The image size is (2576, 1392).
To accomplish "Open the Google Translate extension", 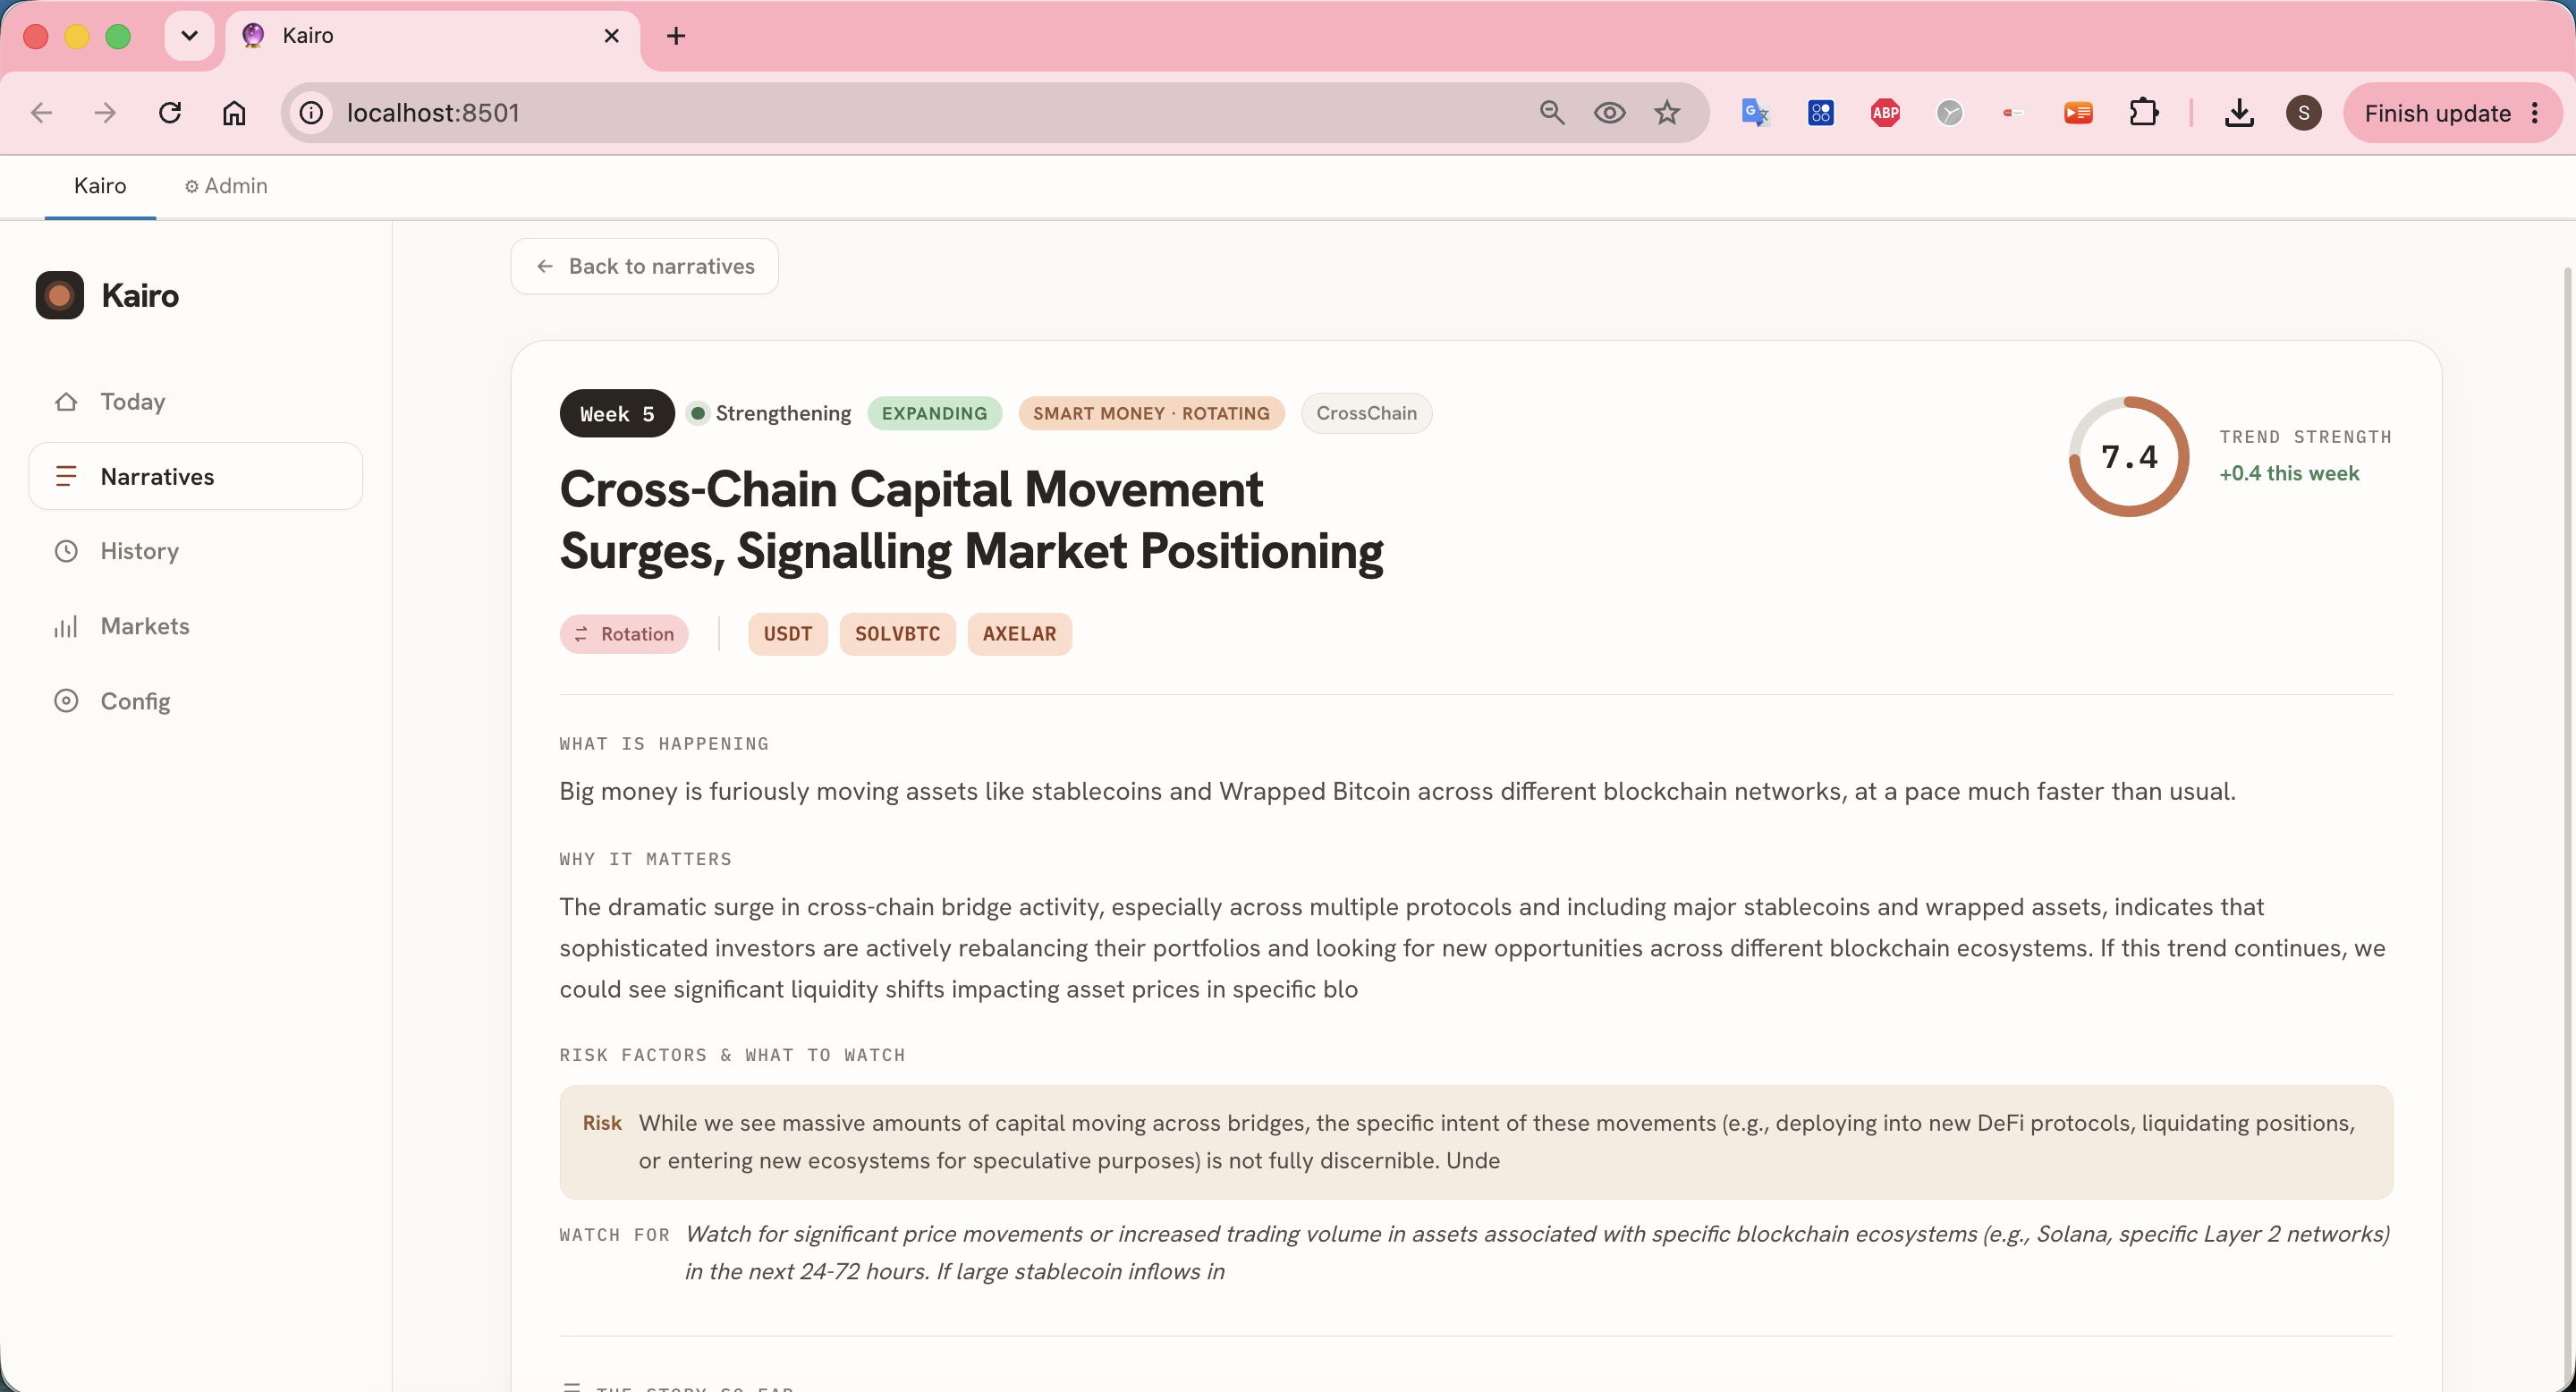I will point(1755,113).
